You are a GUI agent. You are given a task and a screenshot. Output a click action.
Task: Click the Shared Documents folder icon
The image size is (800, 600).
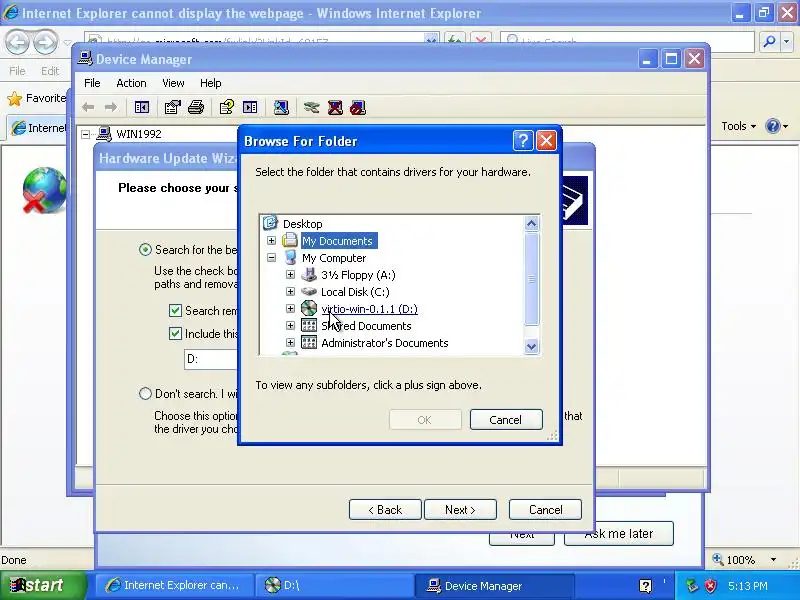click(309, 326)
